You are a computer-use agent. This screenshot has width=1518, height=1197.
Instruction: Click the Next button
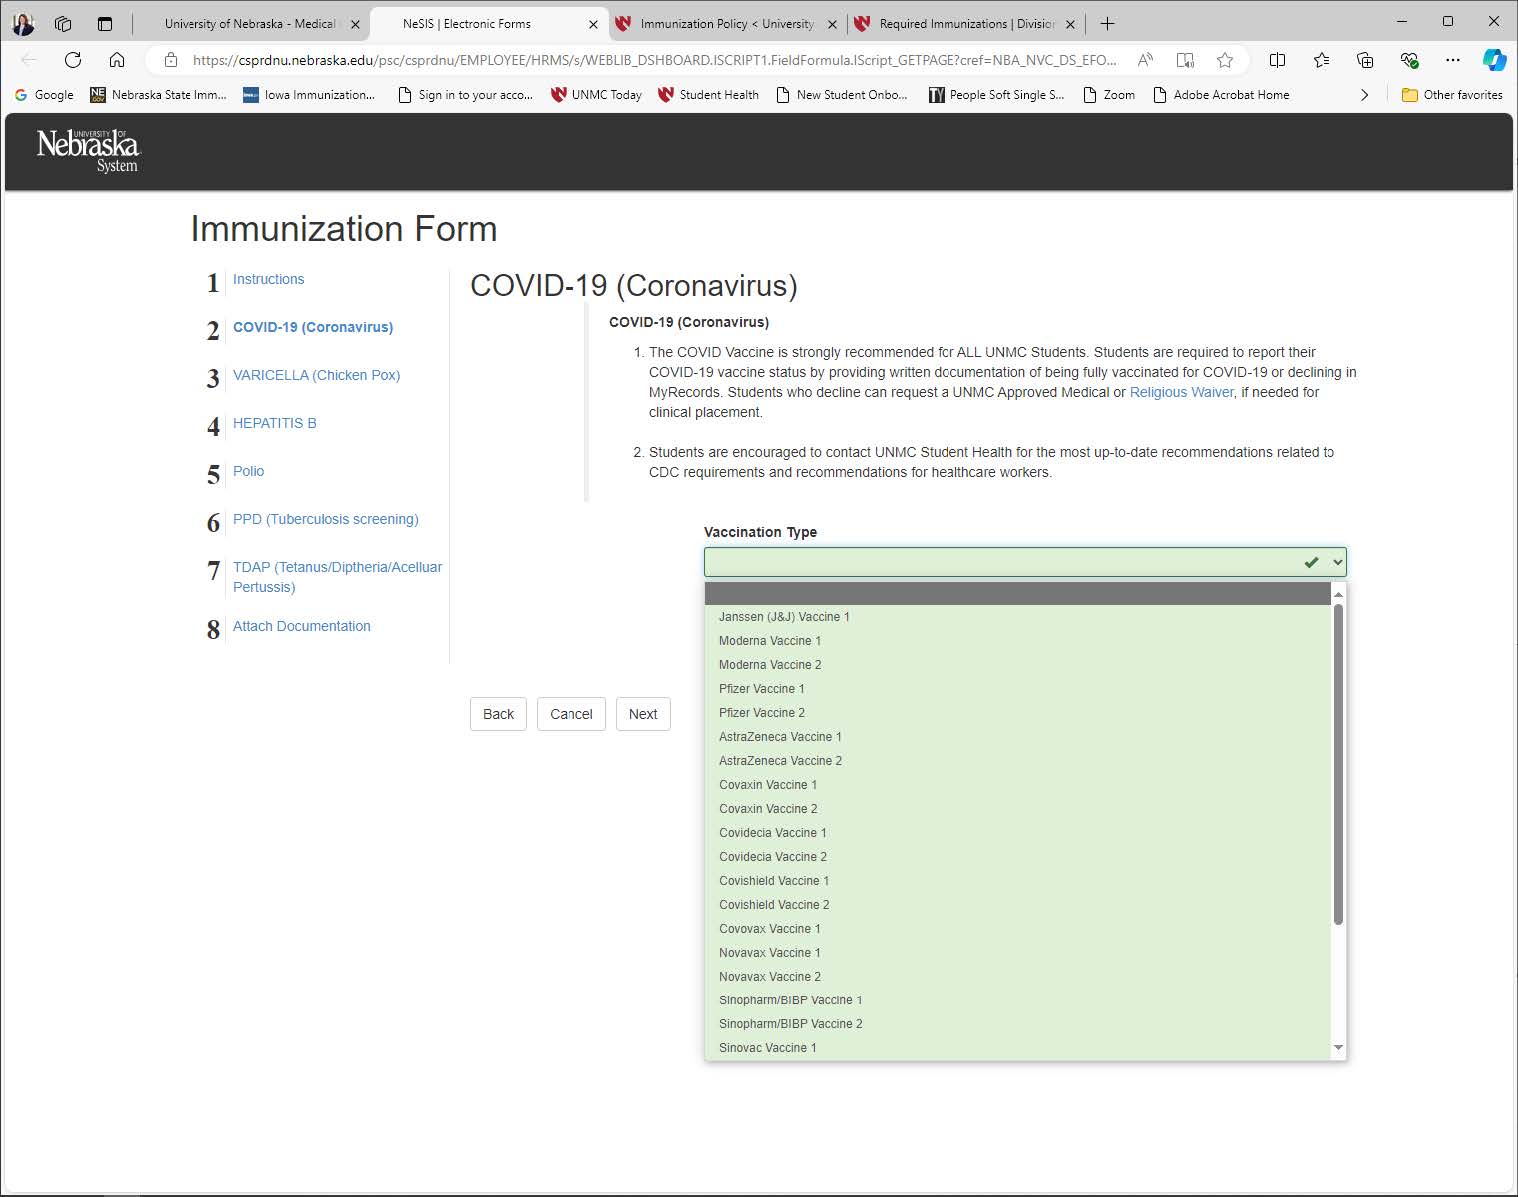pyautogui.click(x=643, y=713)
